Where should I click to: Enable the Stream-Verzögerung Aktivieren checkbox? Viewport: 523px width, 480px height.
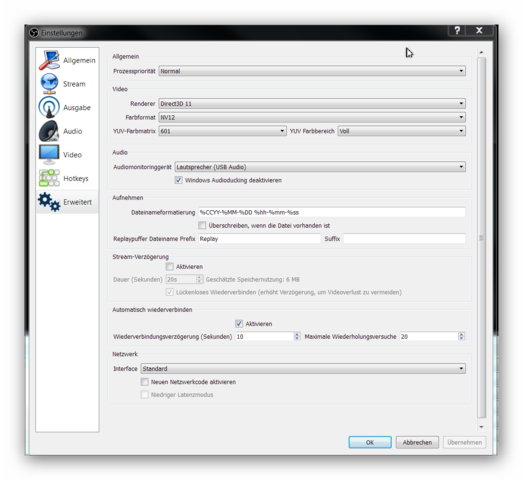[x=169, y=267]
